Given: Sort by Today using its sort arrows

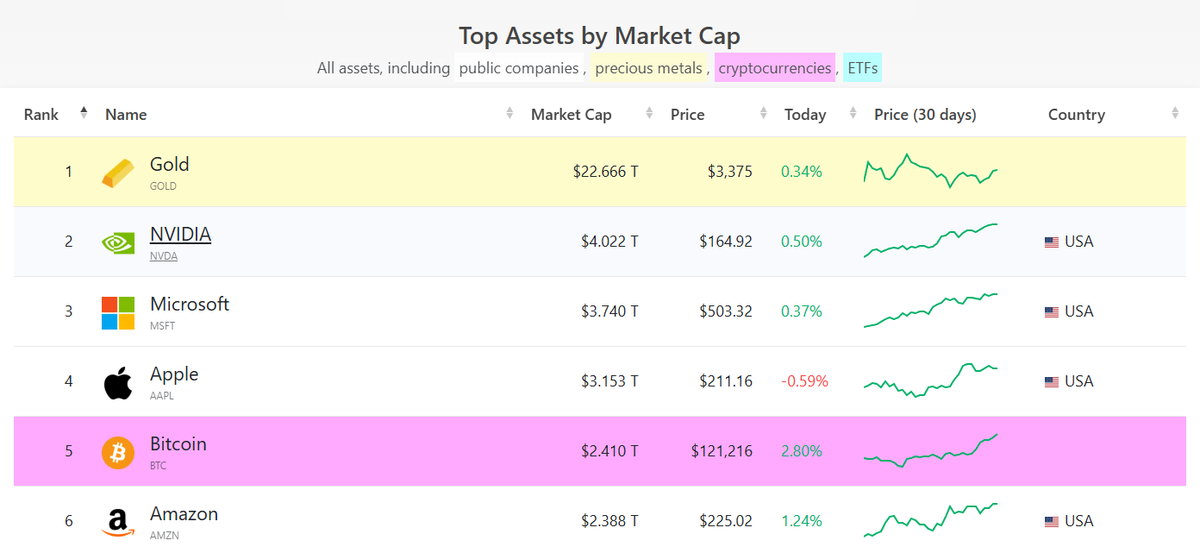Looking at the screenshot, I should (x=853, y=114).
